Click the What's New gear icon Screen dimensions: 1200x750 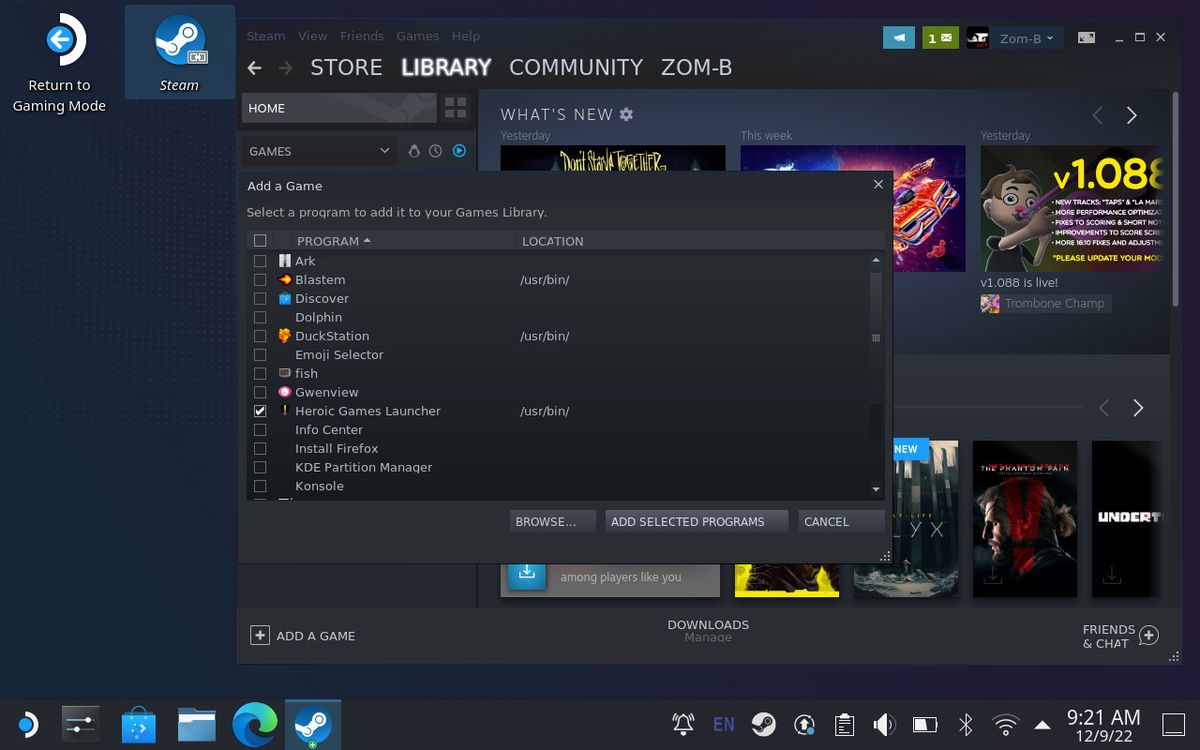pyautogui.click(x=624, y=114)
